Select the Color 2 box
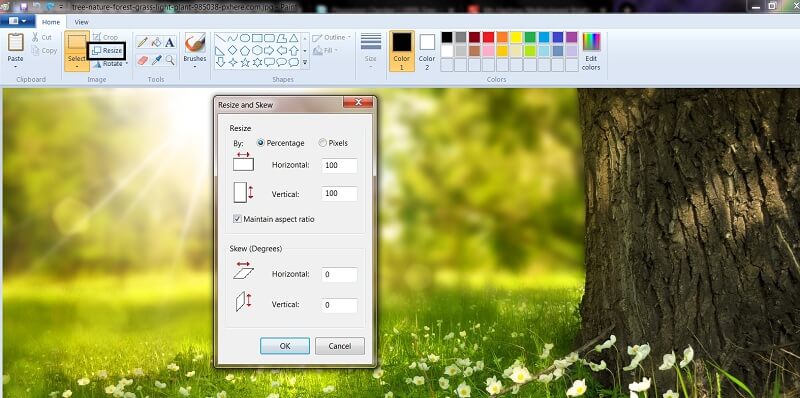The height and width of the screenshot is (398, 800). pos(427,51)
